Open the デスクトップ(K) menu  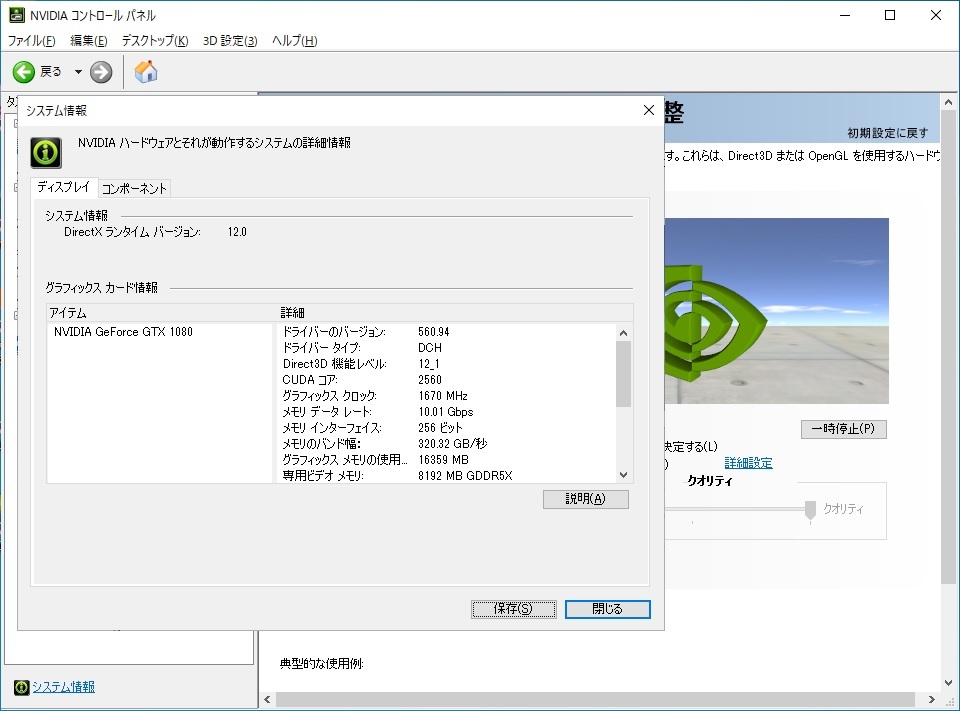pos(155,40)
